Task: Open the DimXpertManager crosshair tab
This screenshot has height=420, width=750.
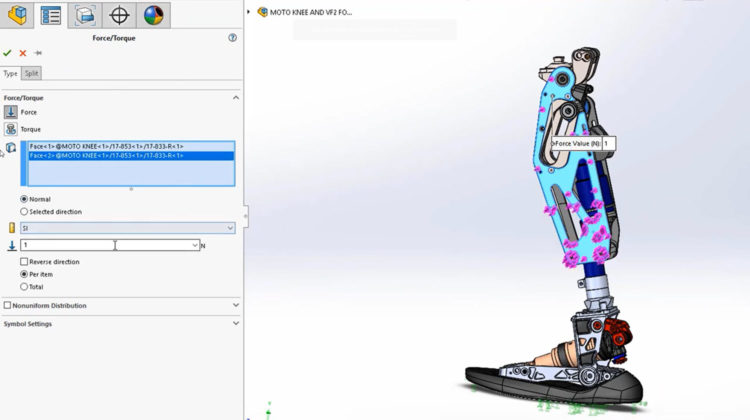Action: (x=119, y=15)
